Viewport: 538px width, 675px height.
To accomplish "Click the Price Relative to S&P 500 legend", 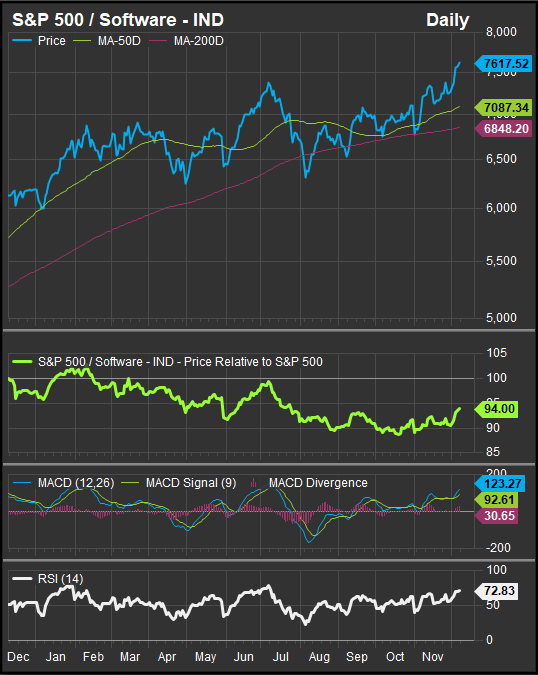I will (167, 362).
